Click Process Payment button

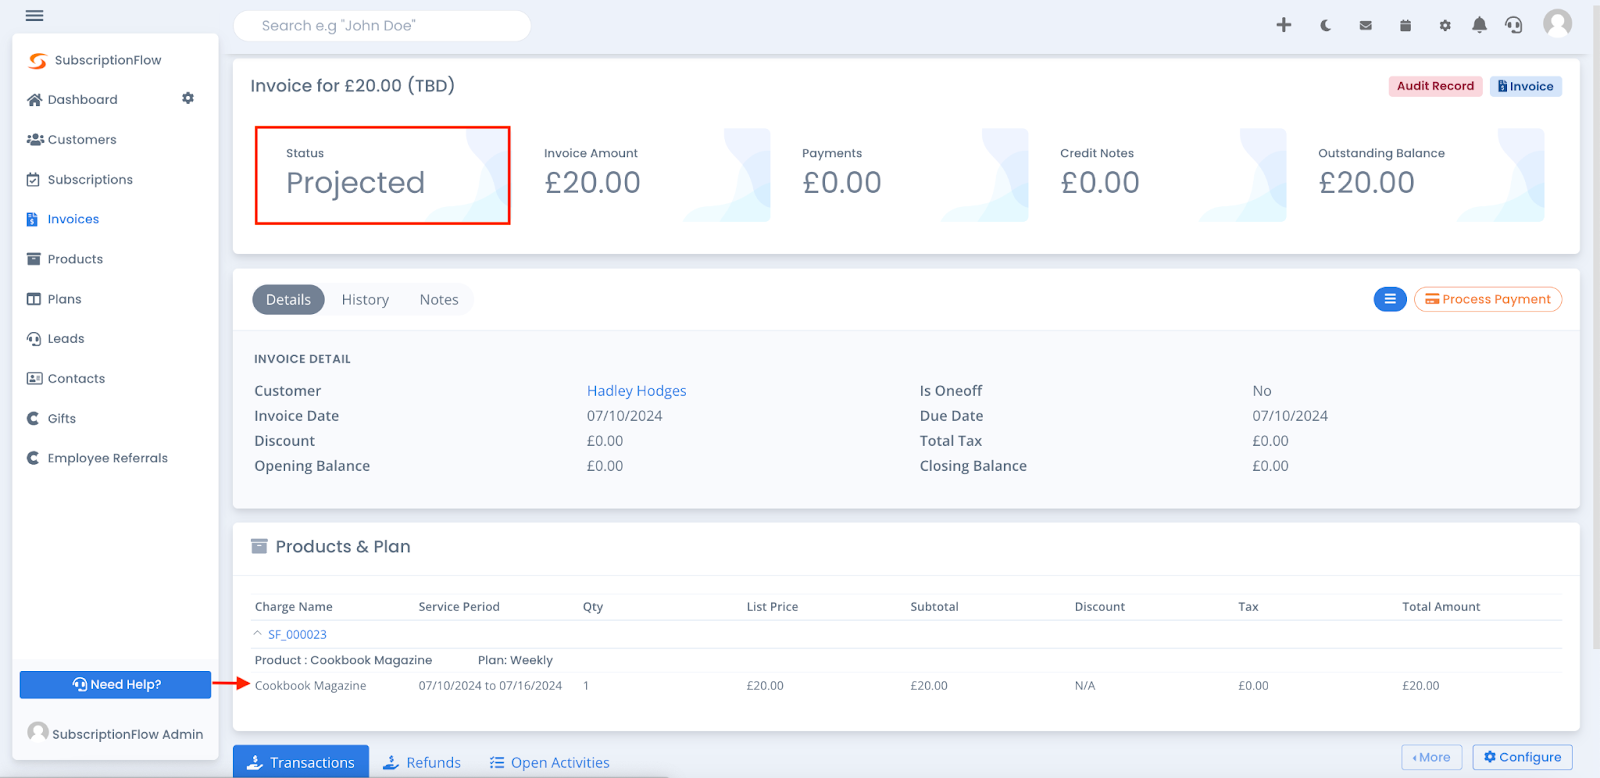point(1488,299)
